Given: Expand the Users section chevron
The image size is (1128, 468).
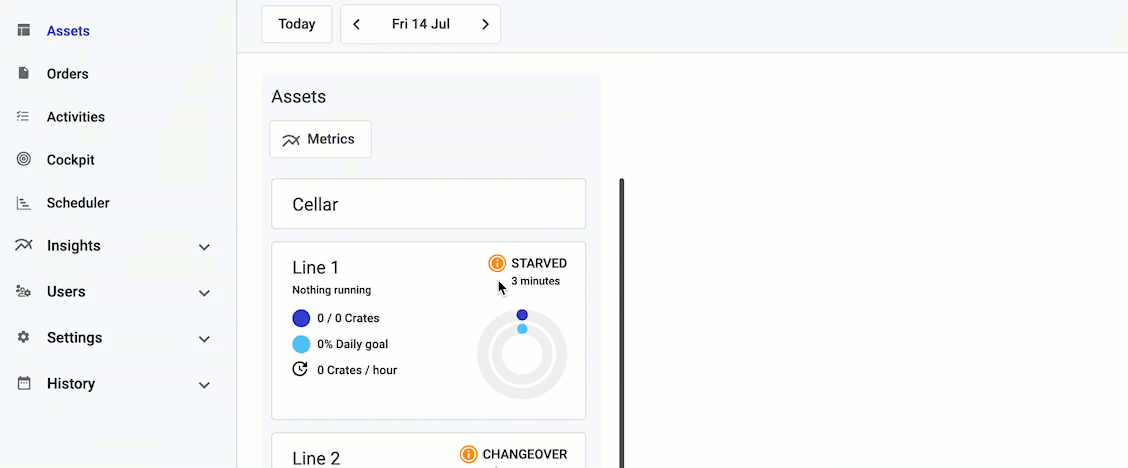Looking at the screenshot, I should click(204, 293).
